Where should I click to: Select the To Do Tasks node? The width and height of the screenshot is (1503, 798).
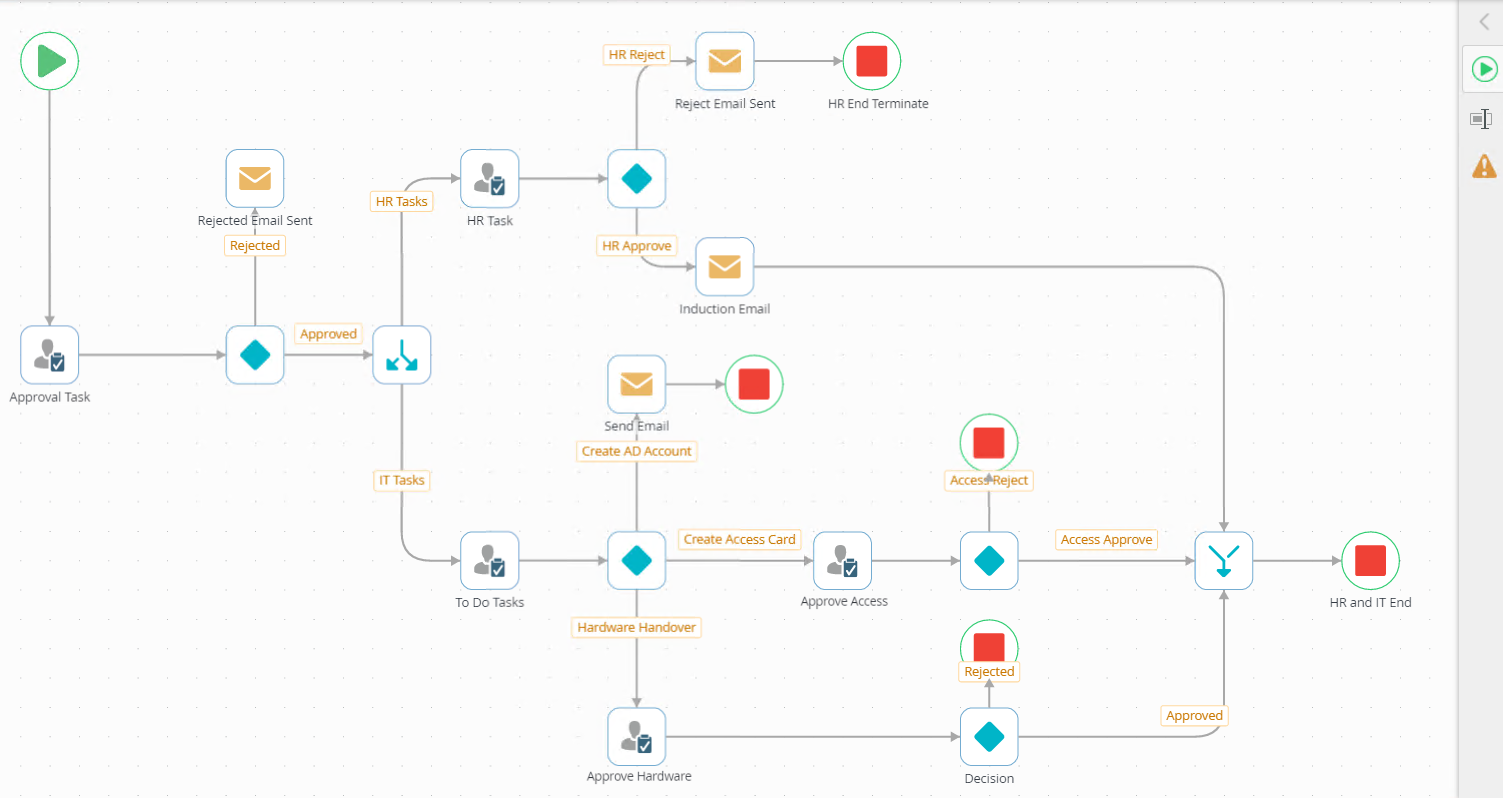tap(490, 561)
